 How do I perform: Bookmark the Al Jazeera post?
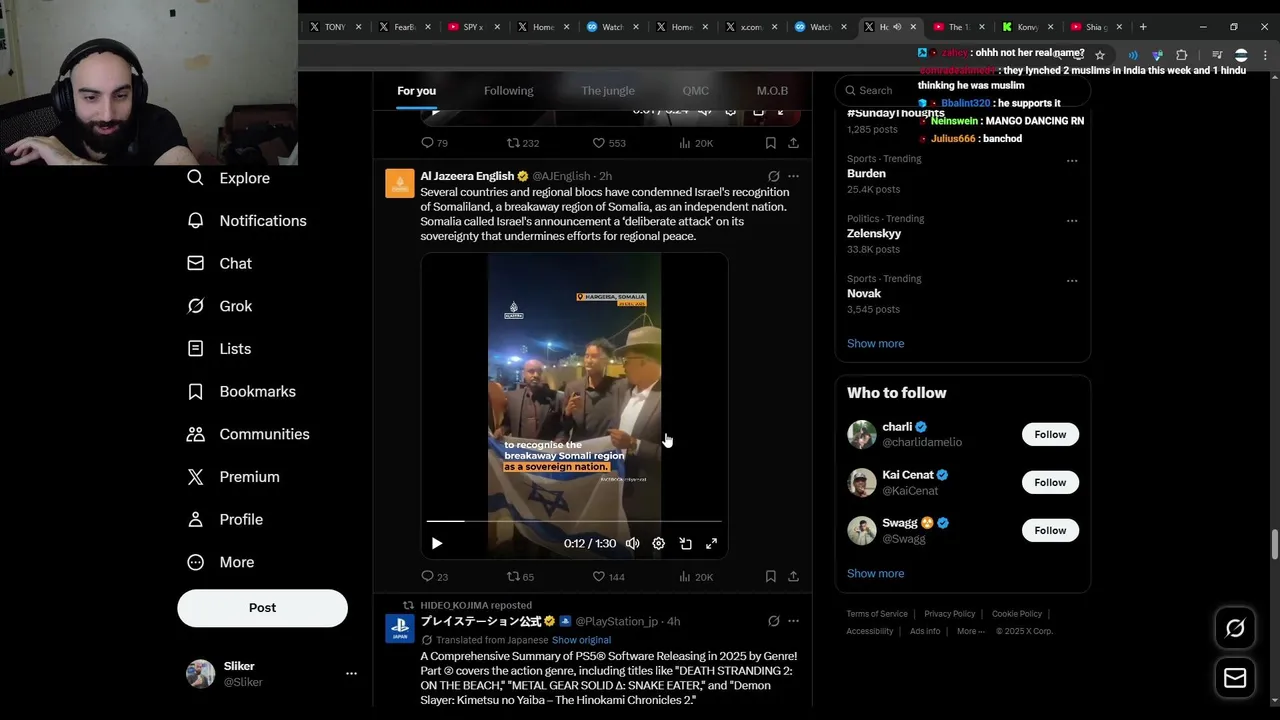coord(770,577)
